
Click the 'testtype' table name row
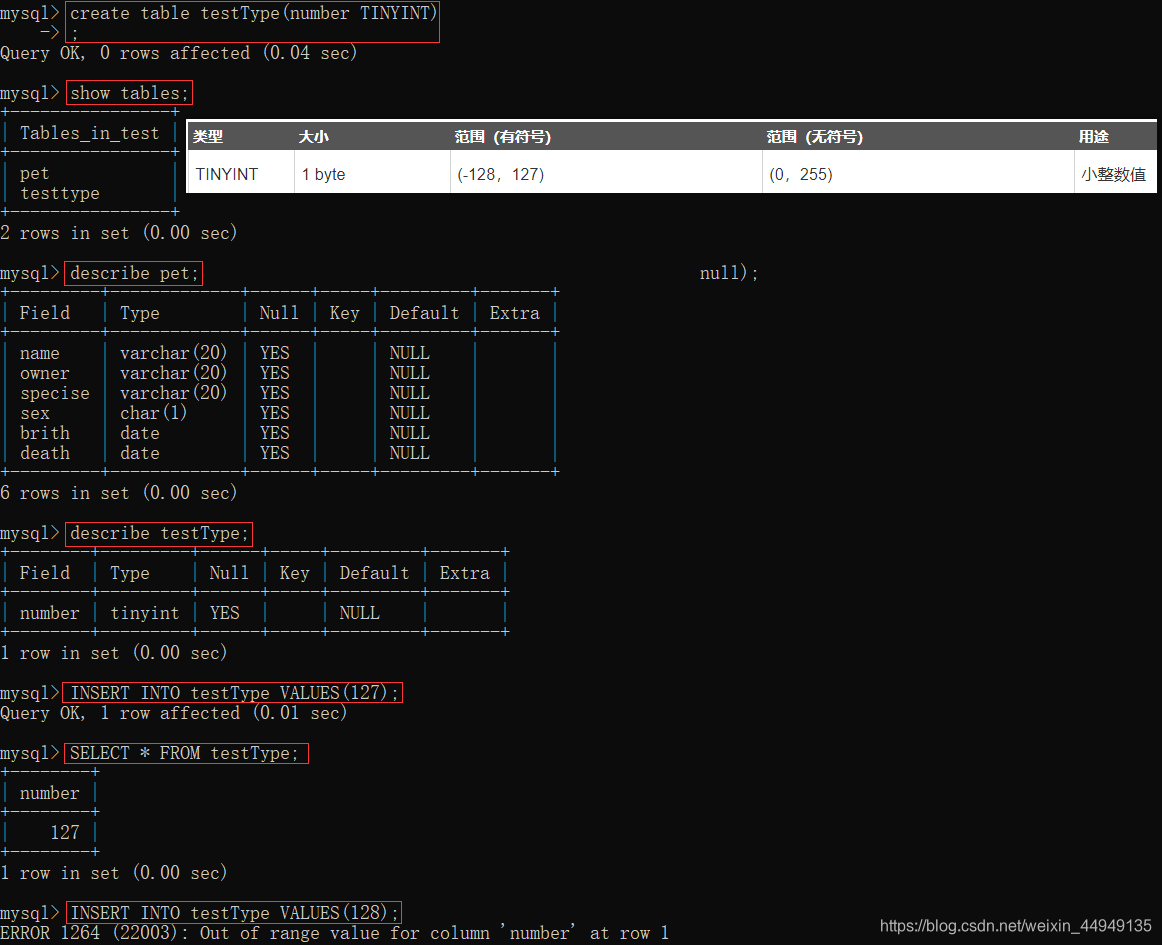tap(59, 193)
